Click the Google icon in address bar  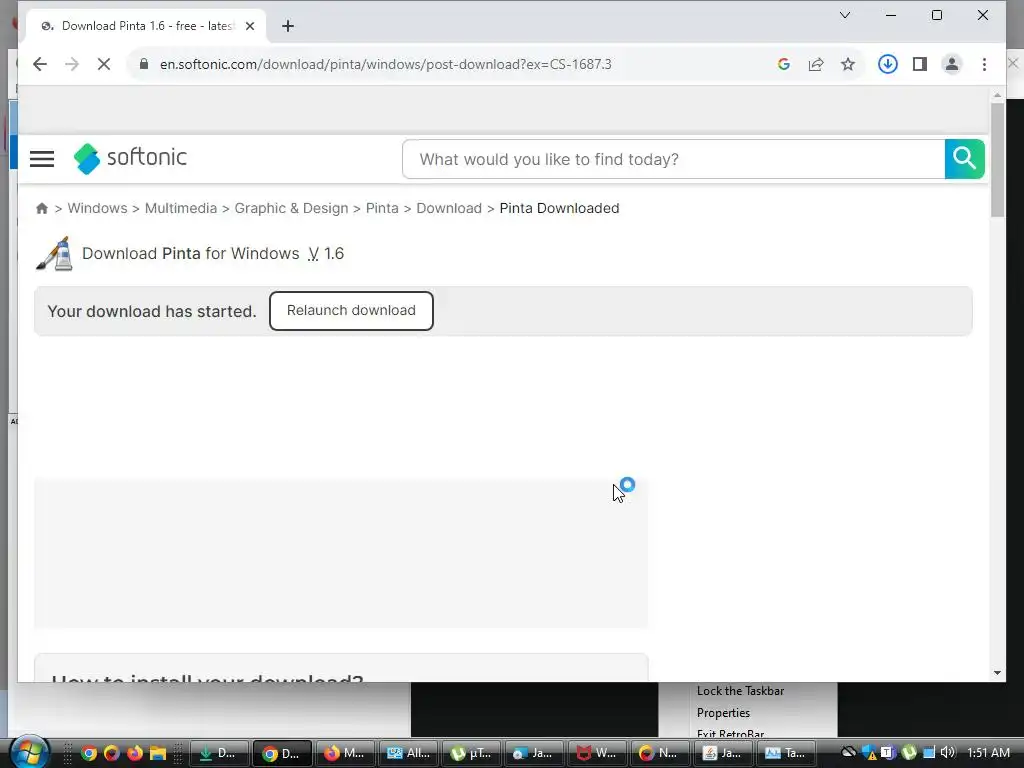click(784, 64)
